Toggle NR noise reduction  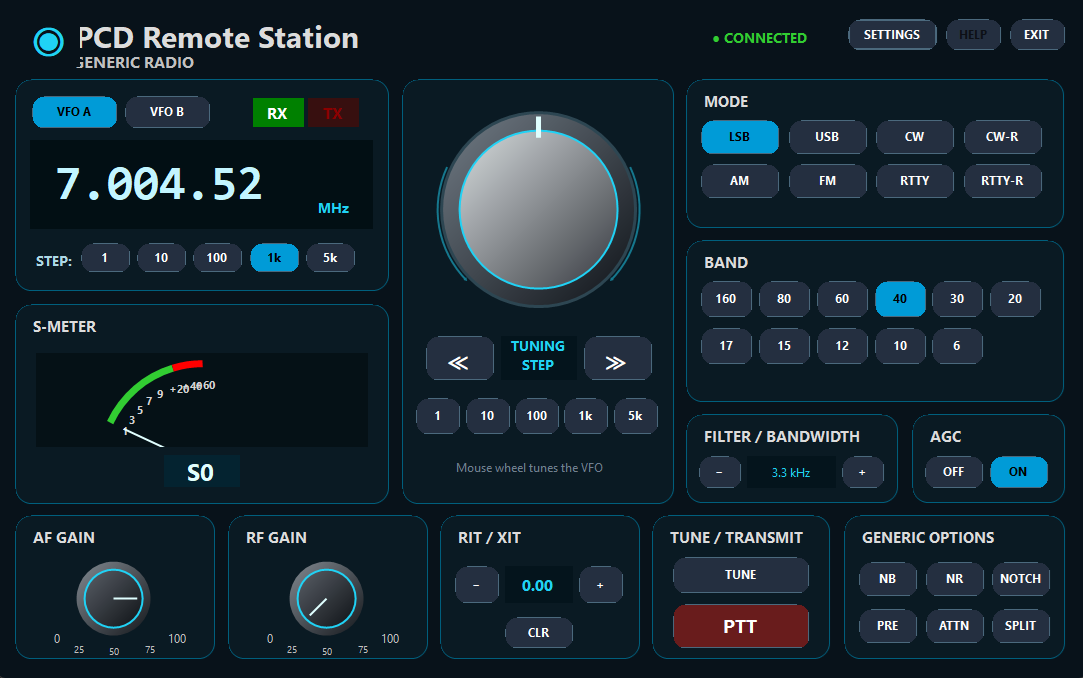click(x=955, y=579)
